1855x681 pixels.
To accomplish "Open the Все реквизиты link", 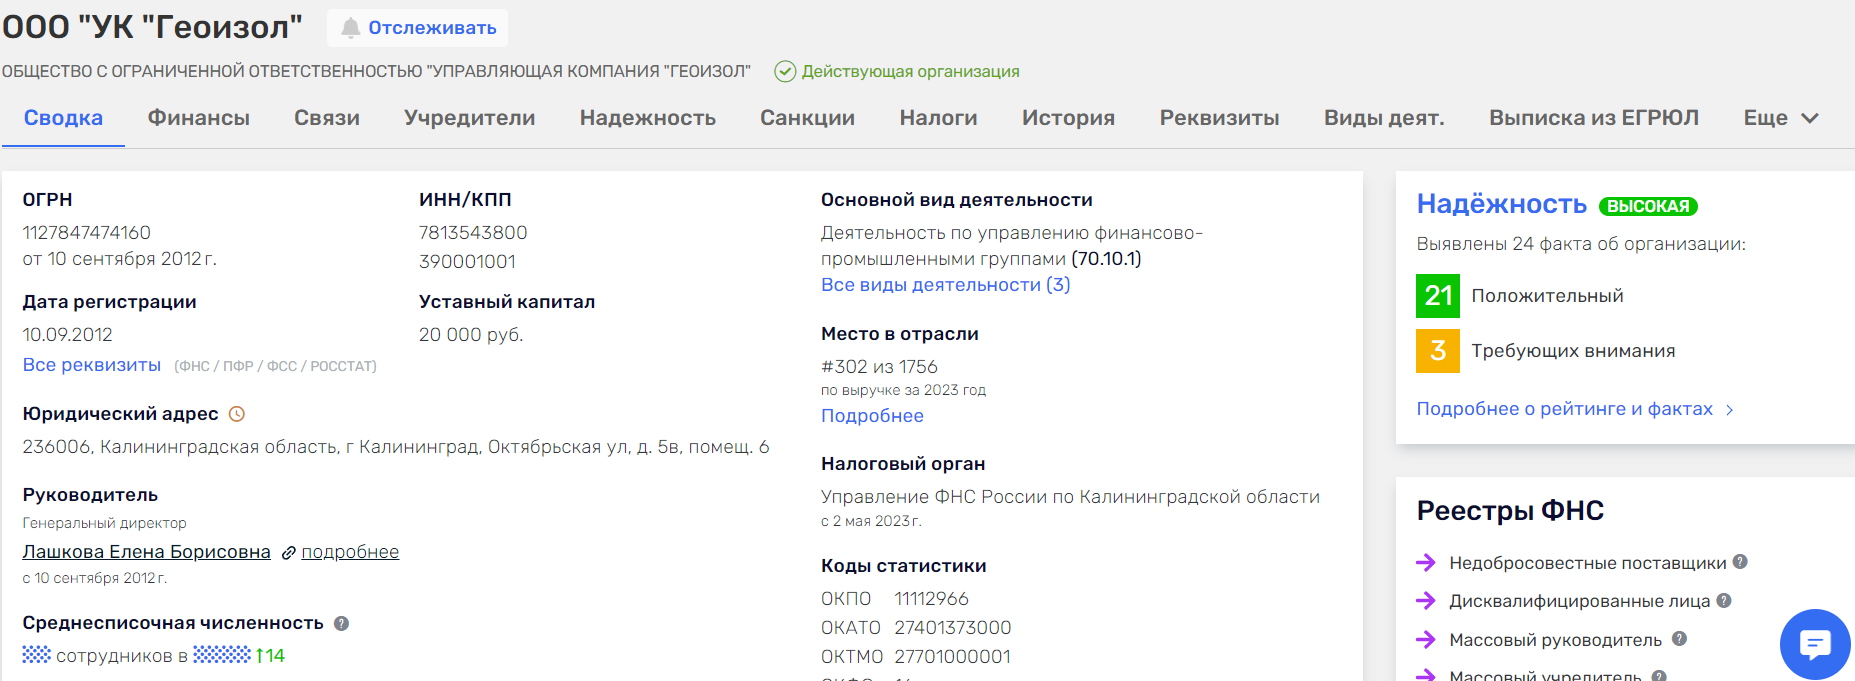I will point(92,365).
